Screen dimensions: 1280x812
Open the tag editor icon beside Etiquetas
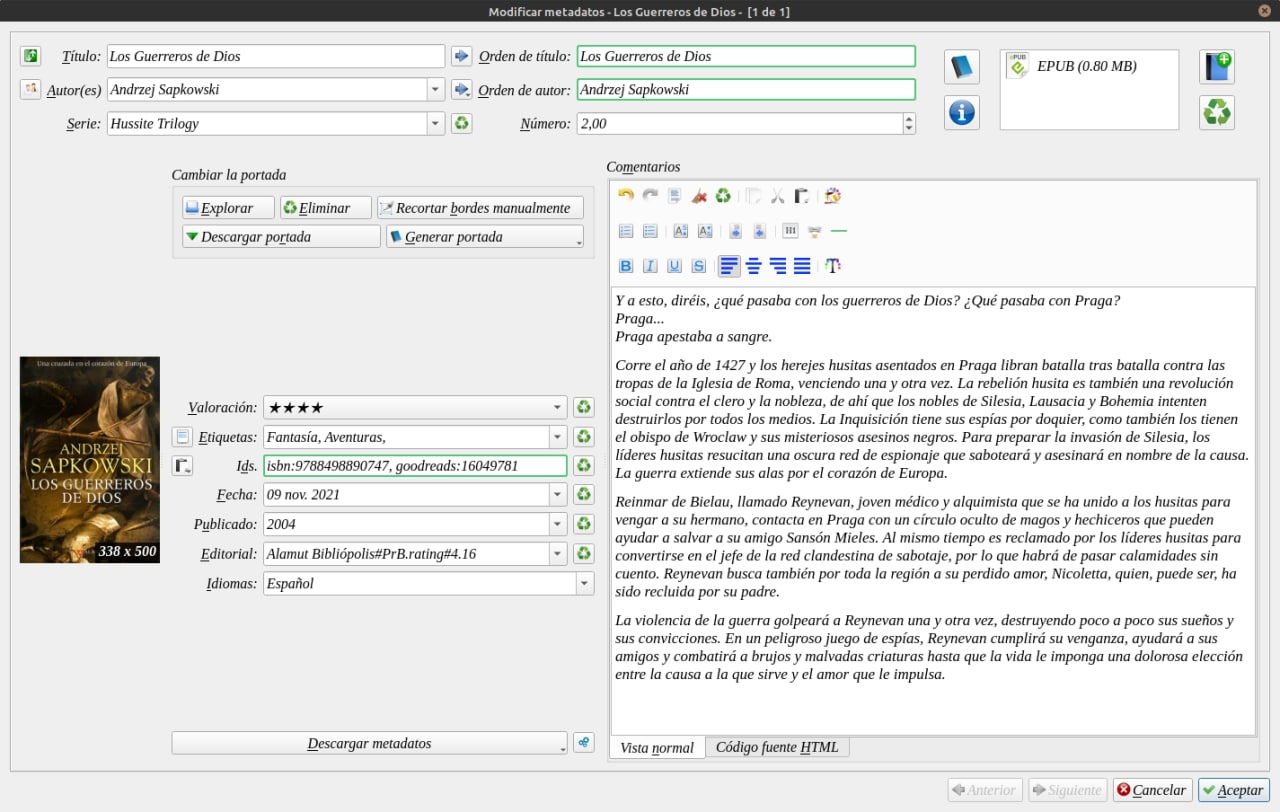coord(182,437)
